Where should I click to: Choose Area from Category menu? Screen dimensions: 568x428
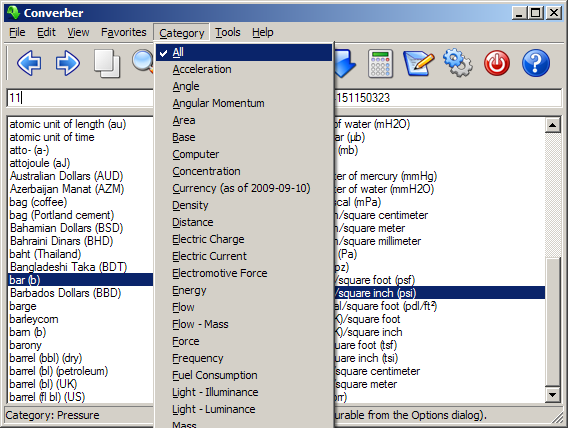point(244,120)
